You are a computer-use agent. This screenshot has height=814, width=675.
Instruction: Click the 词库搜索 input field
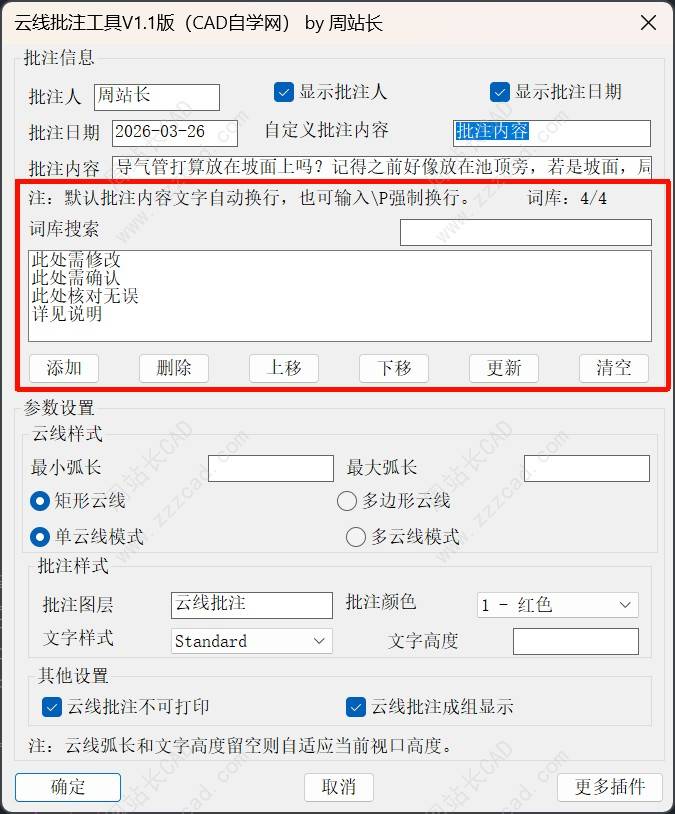(x=525, y=232)
